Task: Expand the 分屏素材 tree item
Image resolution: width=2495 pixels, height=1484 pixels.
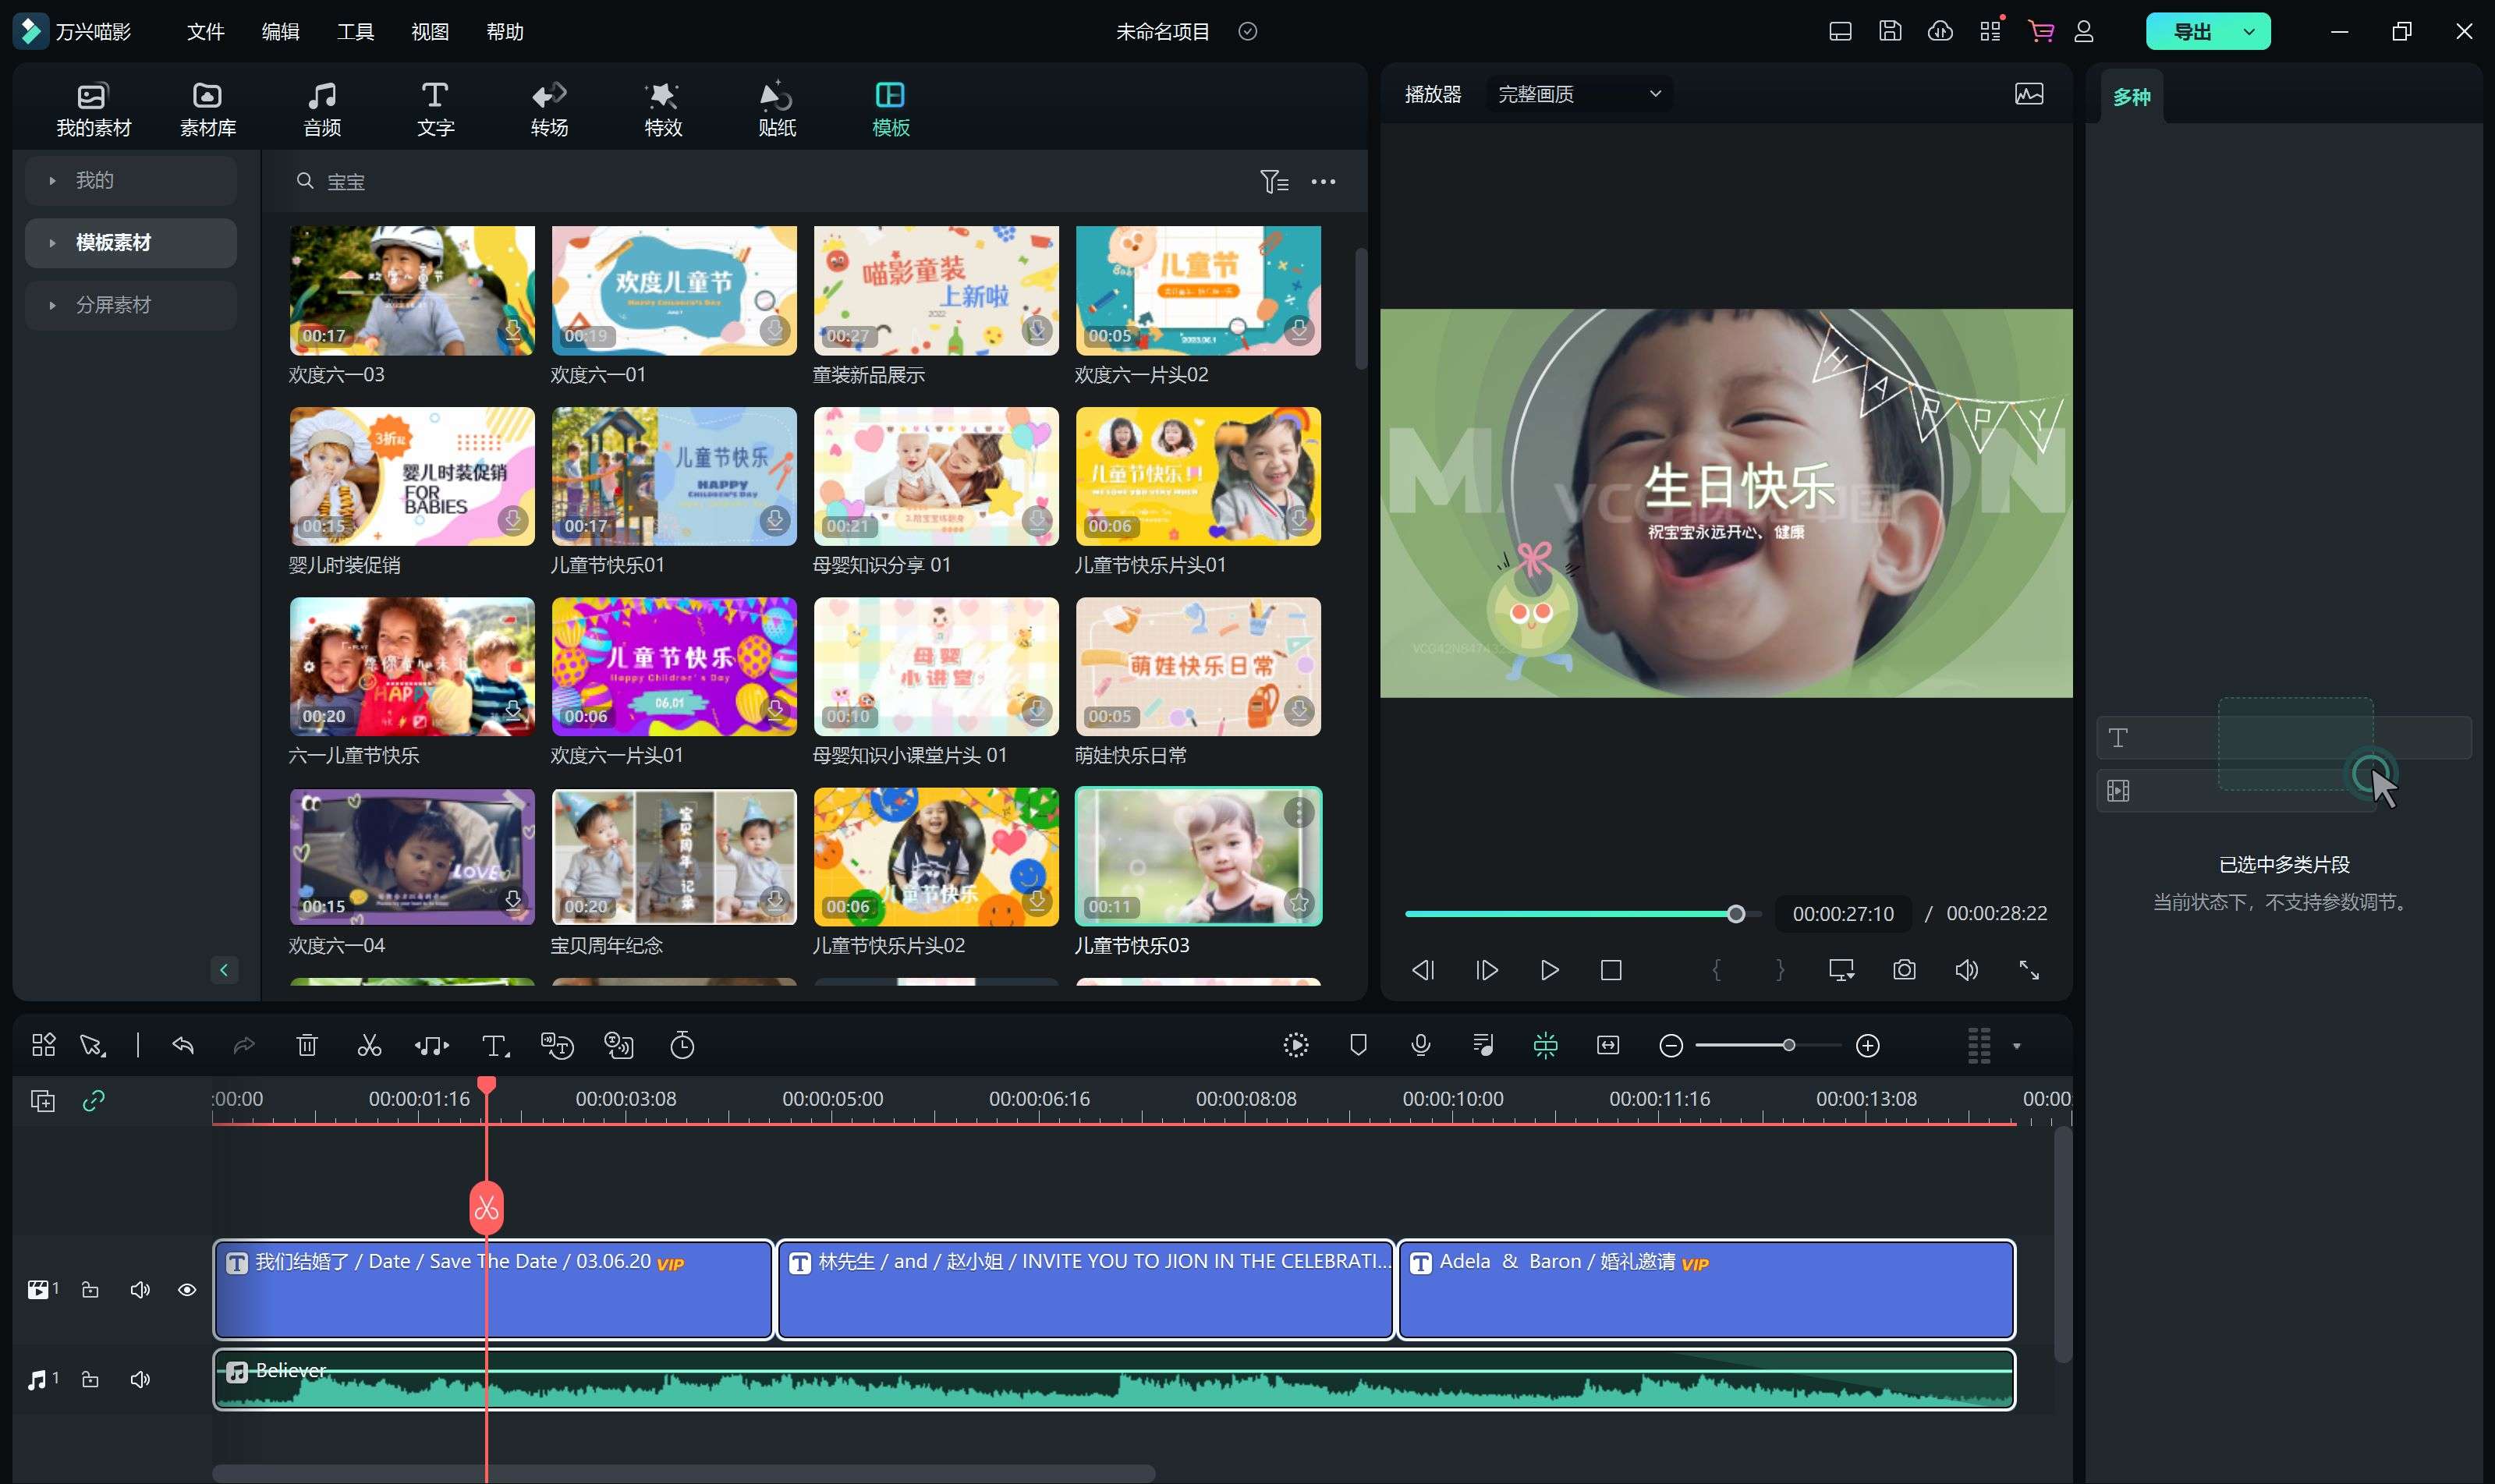Action: tap(52, 305)
